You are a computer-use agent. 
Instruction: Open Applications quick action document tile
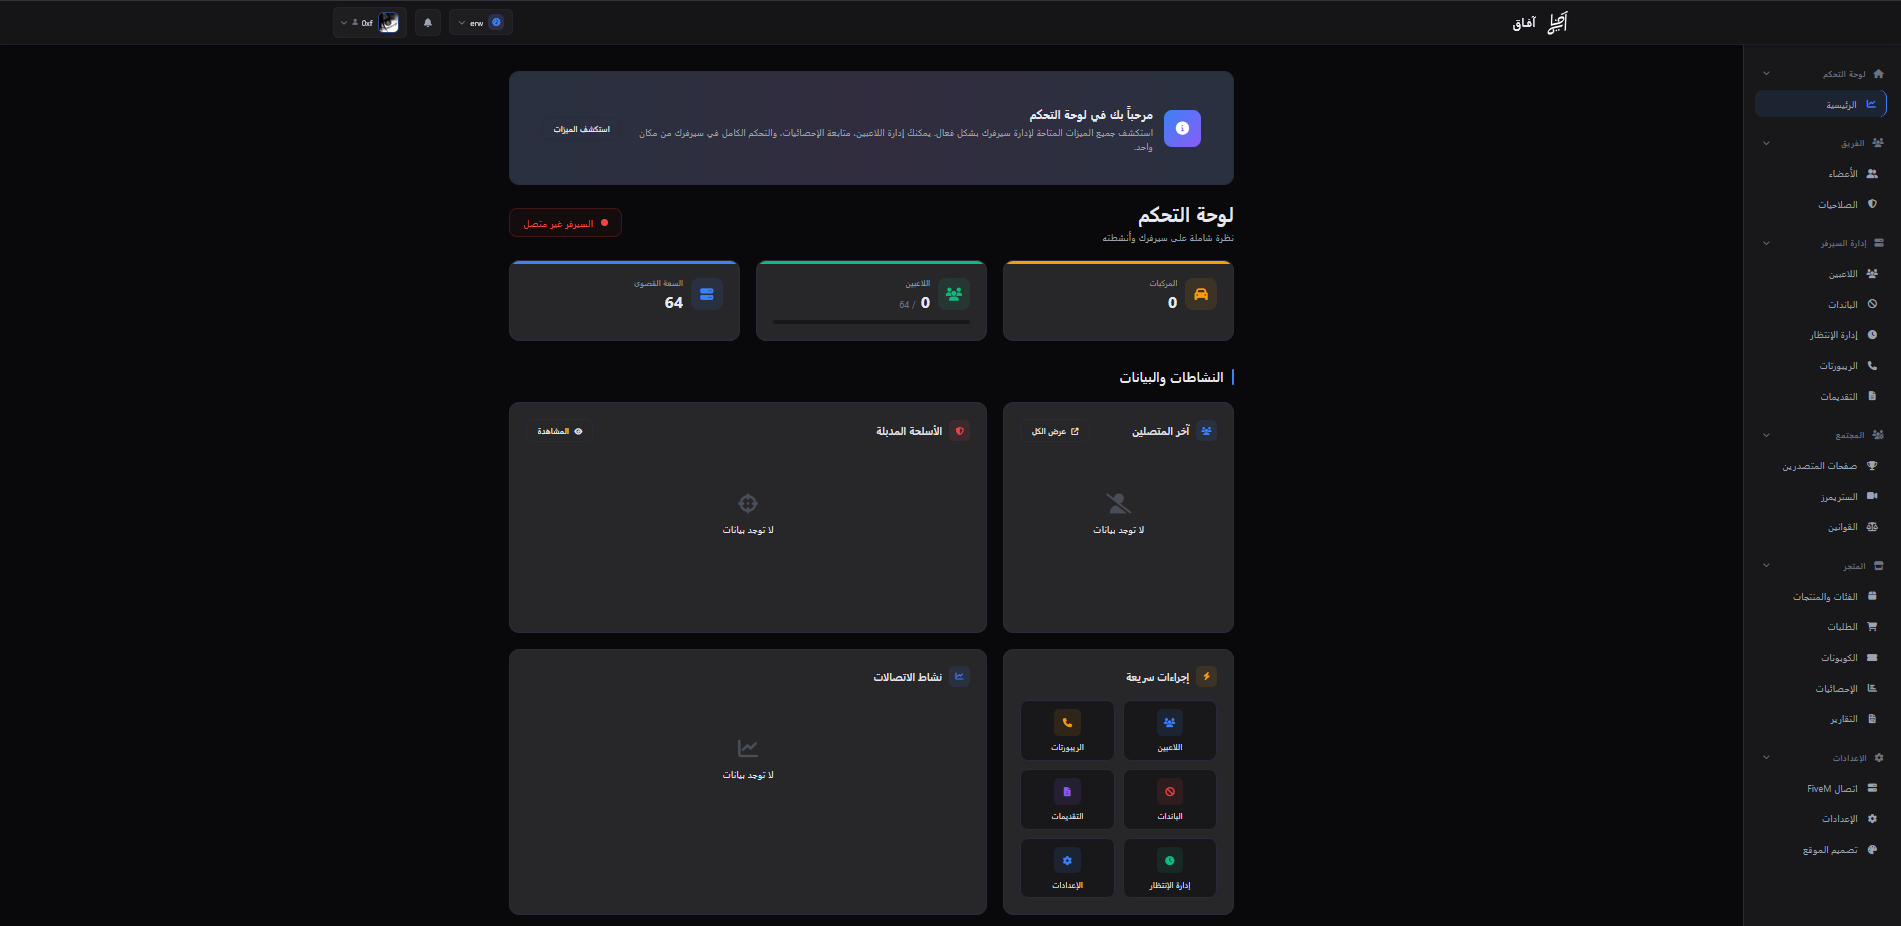pyautogui.click(x=1067, y=799)
